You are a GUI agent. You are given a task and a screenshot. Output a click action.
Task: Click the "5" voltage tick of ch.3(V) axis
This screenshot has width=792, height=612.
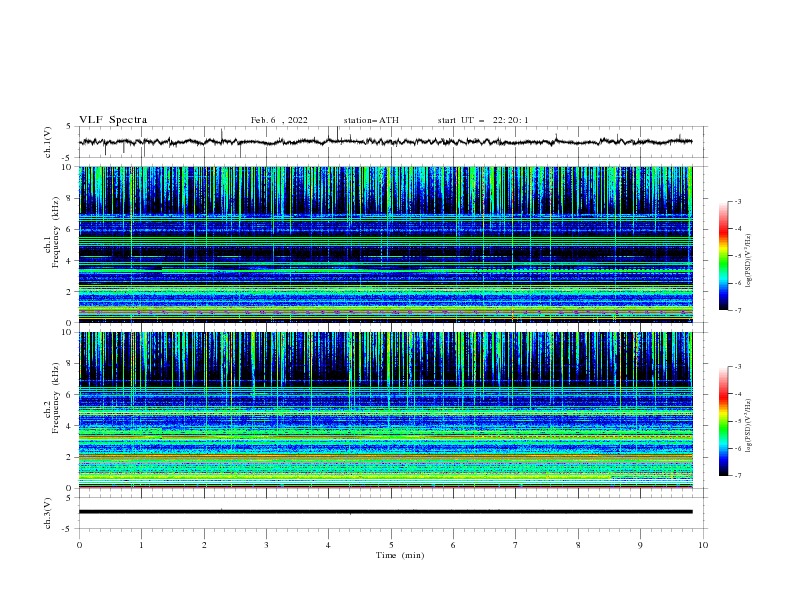pyautogui.click(x=70, y=498)
